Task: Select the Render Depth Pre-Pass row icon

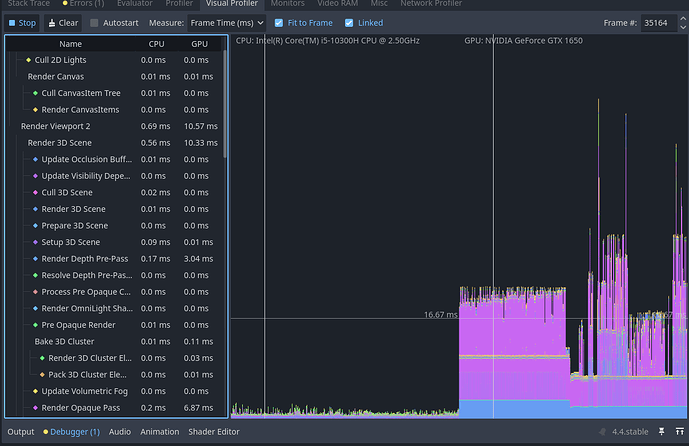Action: (x=35, y=259)
